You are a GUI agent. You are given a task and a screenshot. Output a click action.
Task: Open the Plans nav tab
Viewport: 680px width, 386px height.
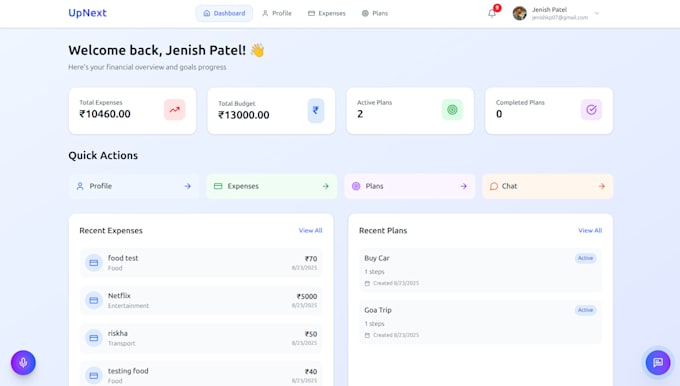[375, 13]
